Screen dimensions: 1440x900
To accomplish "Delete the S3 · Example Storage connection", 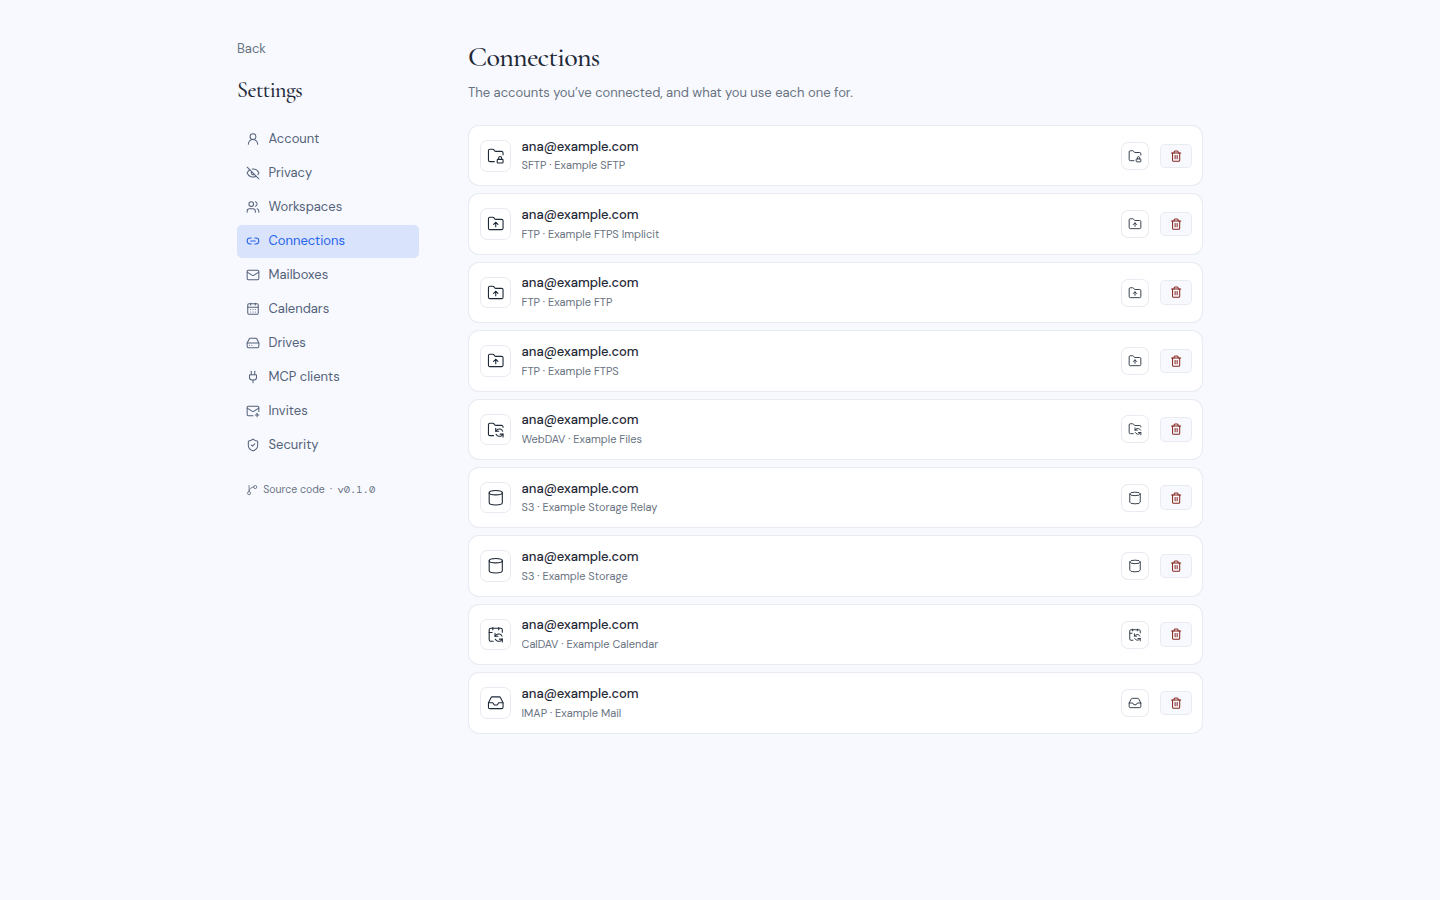I will pos(1176,566).
